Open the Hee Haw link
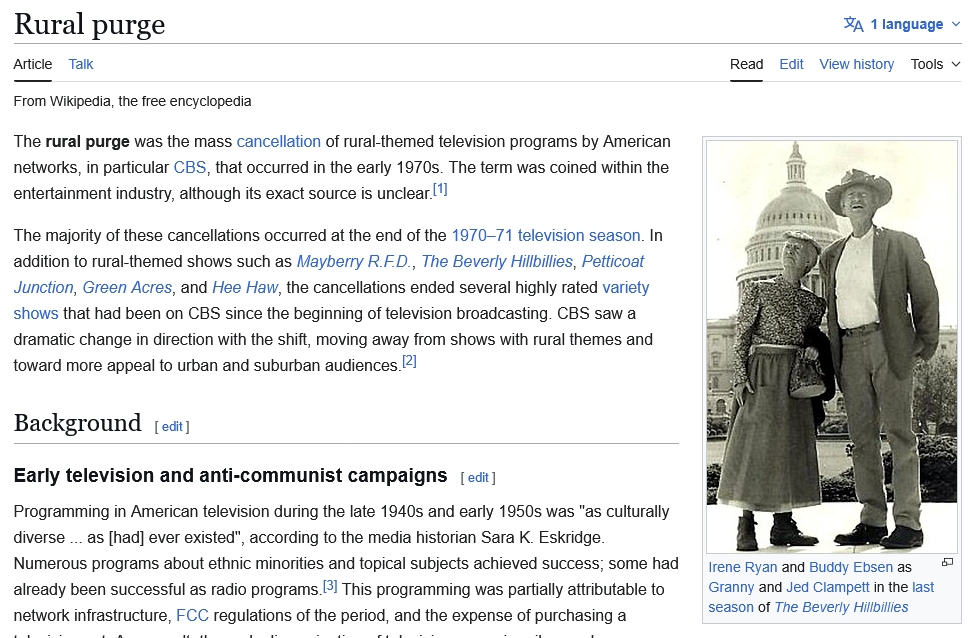Image resolution: width=974 pixels, height=638 pixels. 244,287
